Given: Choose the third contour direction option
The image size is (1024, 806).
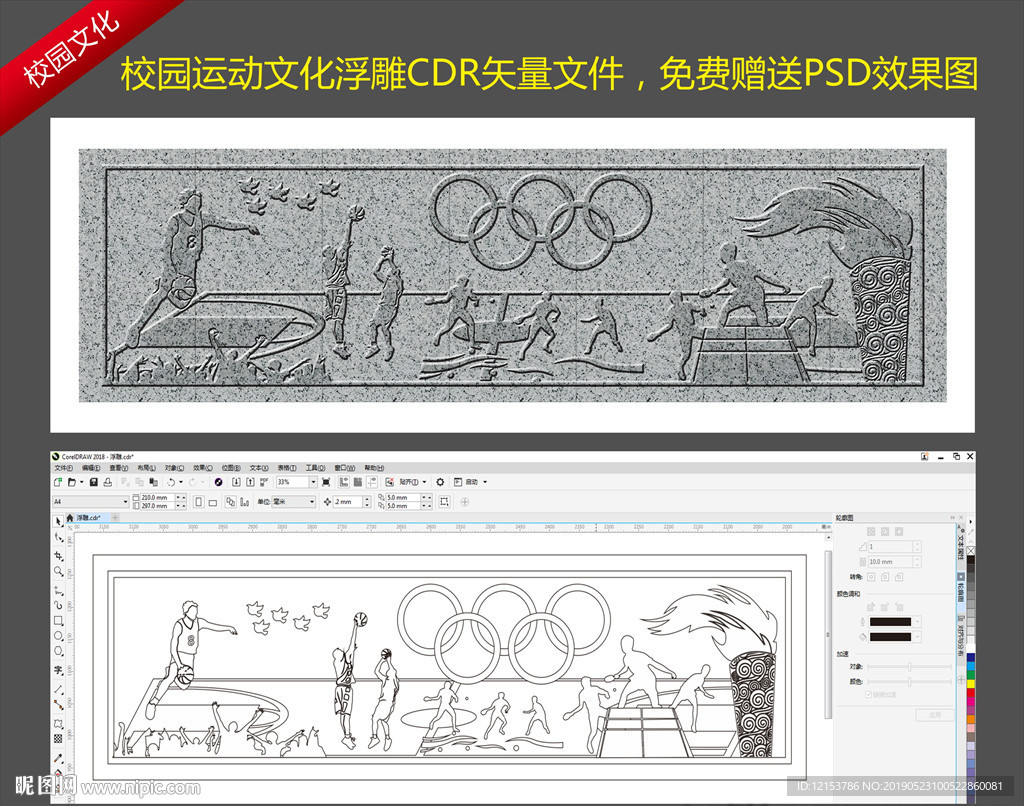Looking at the screenshot, I should tap(899, 532).
